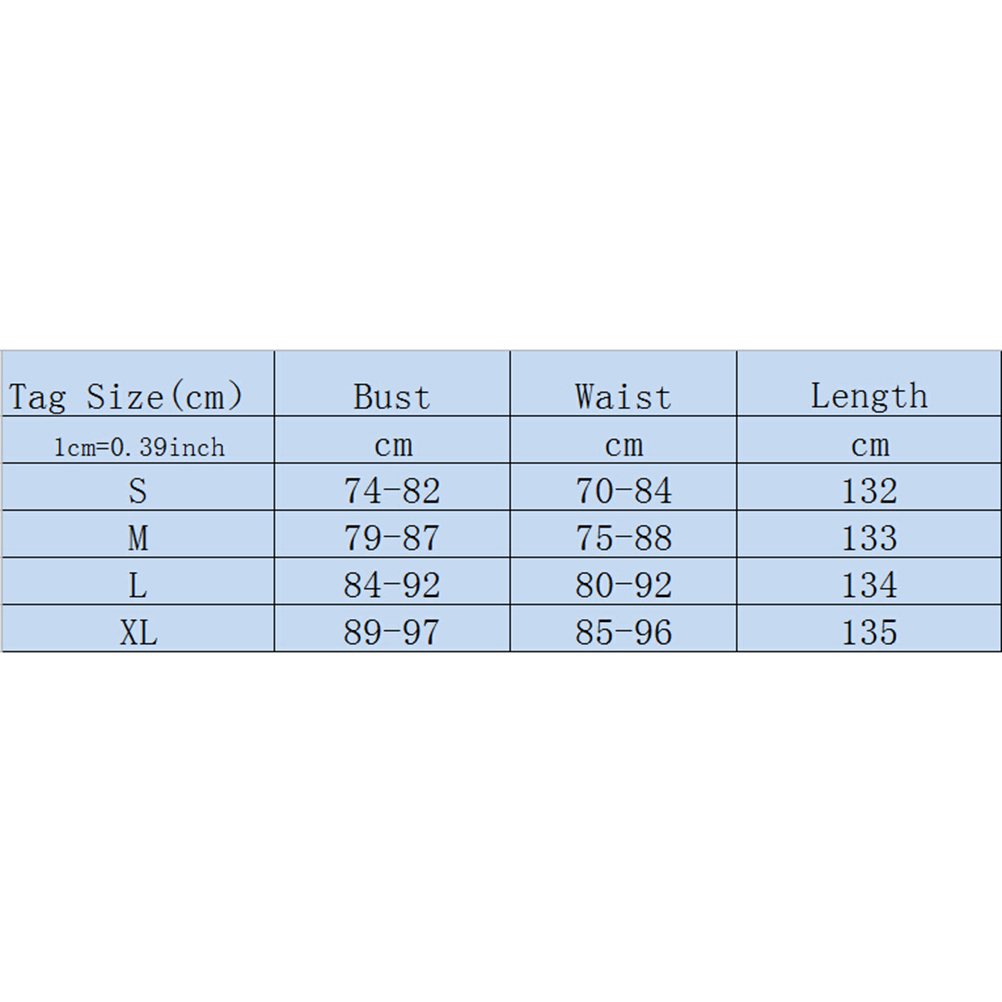
Task: Select the 75-88 waist cell
Action: pos(623,538)
